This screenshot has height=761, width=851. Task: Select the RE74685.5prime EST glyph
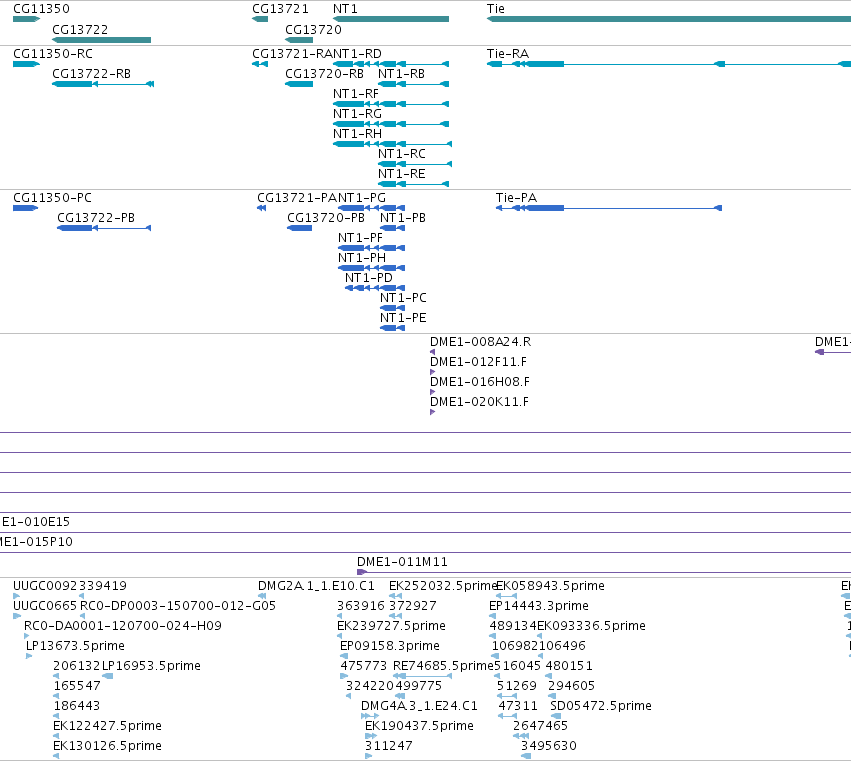422,676
